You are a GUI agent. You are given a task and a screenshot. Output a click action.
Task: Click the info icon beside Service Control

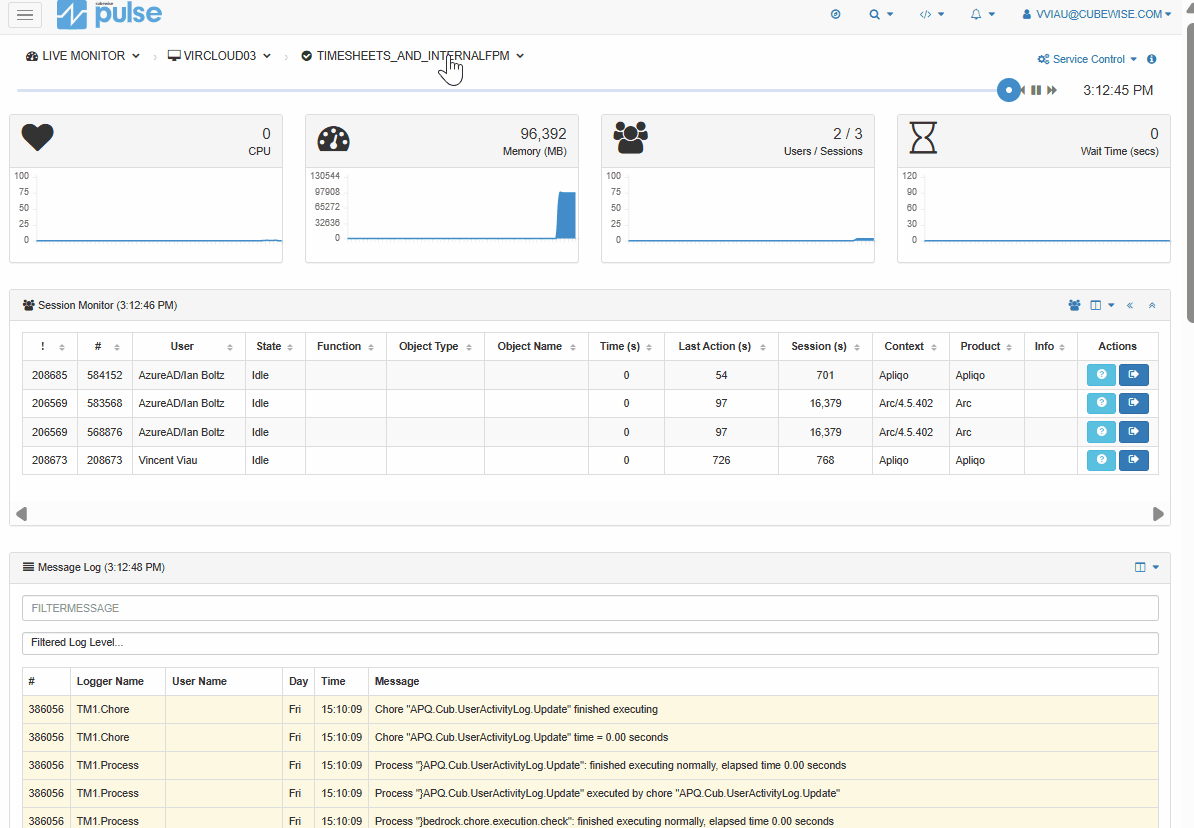(x=1152, y=59)
